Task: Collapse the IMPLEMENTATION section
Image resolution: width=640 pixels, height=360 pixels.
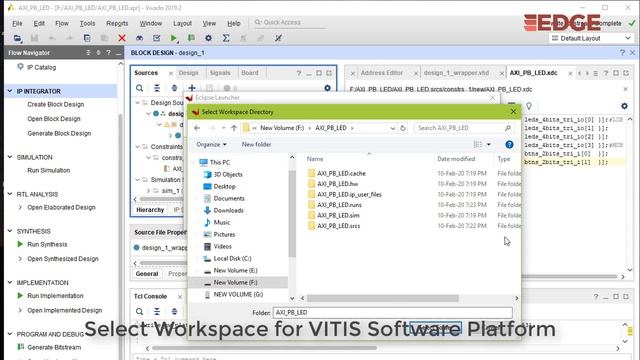Action: 10,282
